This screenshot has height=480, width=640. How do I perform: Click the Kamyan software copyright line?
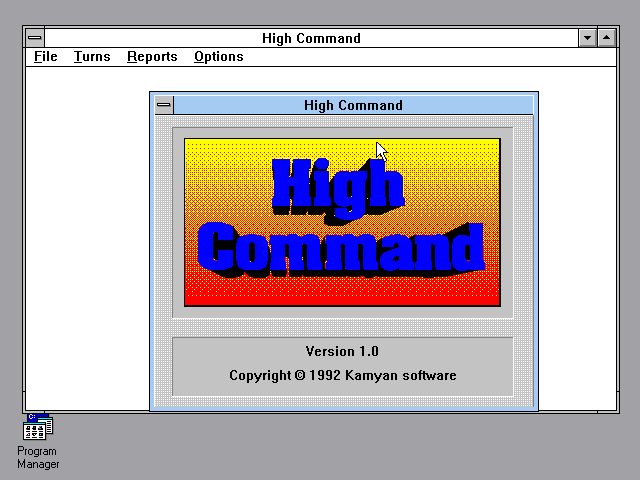click(342, 376)
